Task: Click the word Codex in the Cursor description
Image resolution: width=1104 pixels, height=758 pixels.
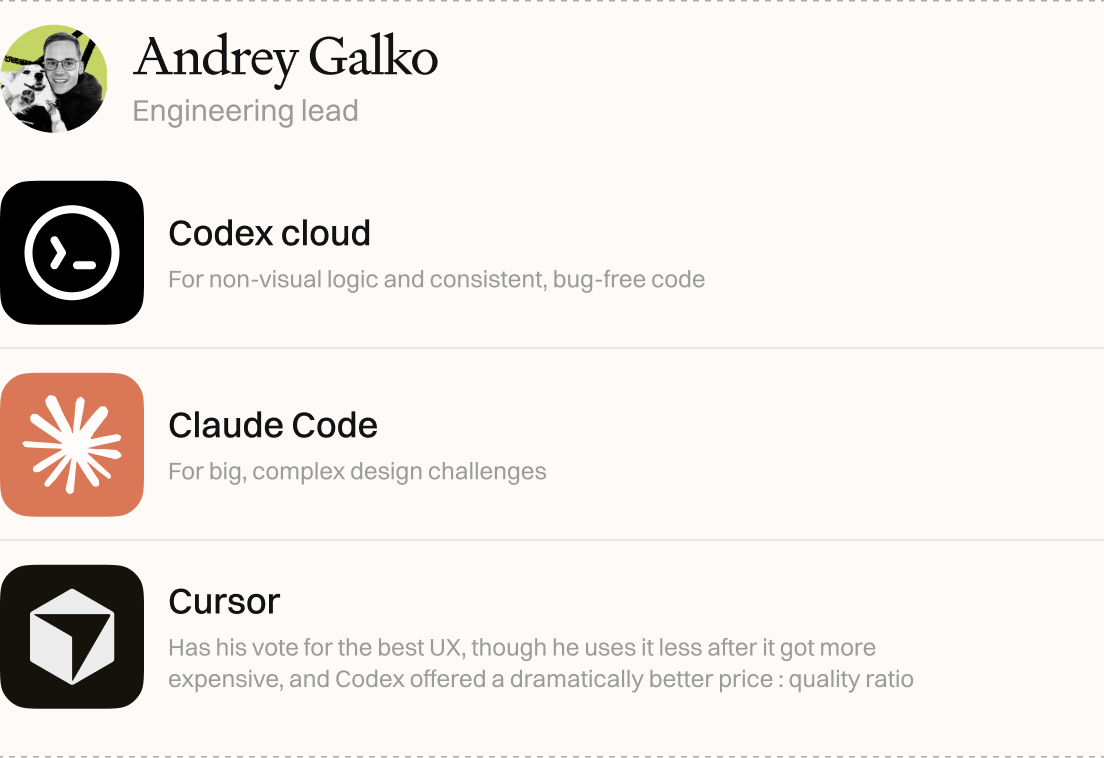Action: coord(370,680)
